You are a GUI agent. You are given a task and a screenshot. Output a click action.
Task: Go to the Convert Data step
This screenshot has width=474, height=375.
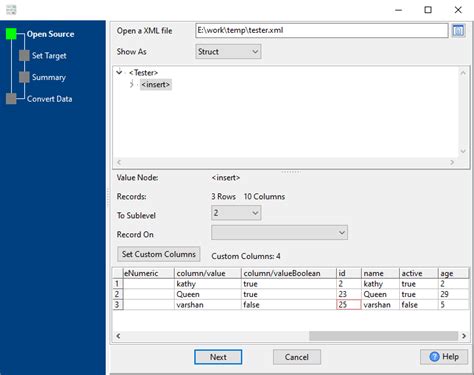pos(49,99)
